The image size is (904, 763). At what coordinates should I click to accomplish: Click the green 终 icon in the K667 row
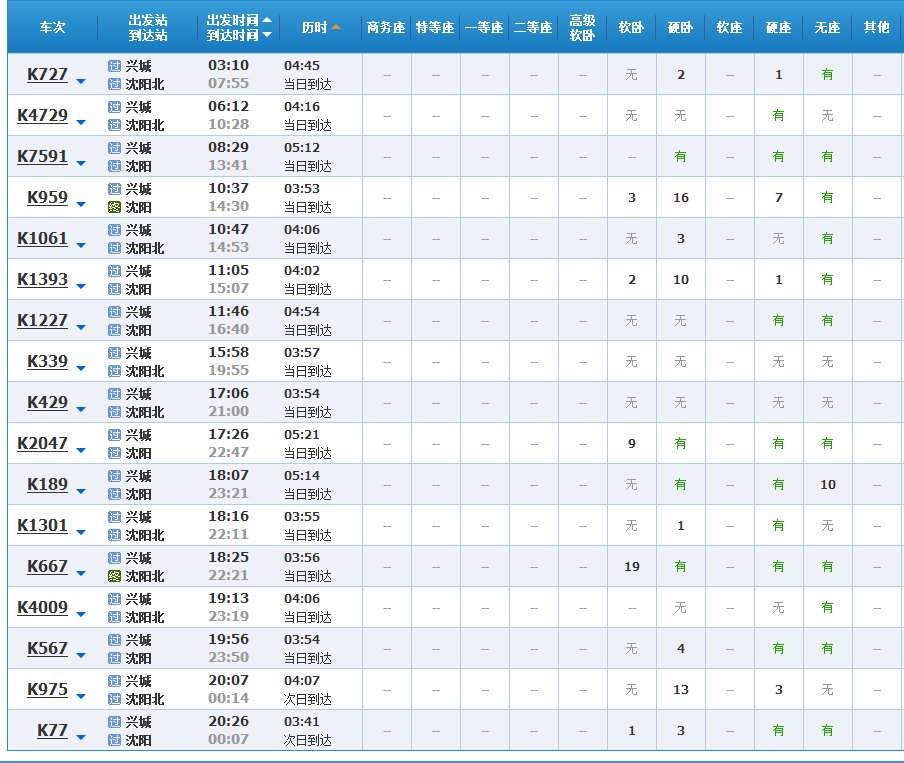115,576
